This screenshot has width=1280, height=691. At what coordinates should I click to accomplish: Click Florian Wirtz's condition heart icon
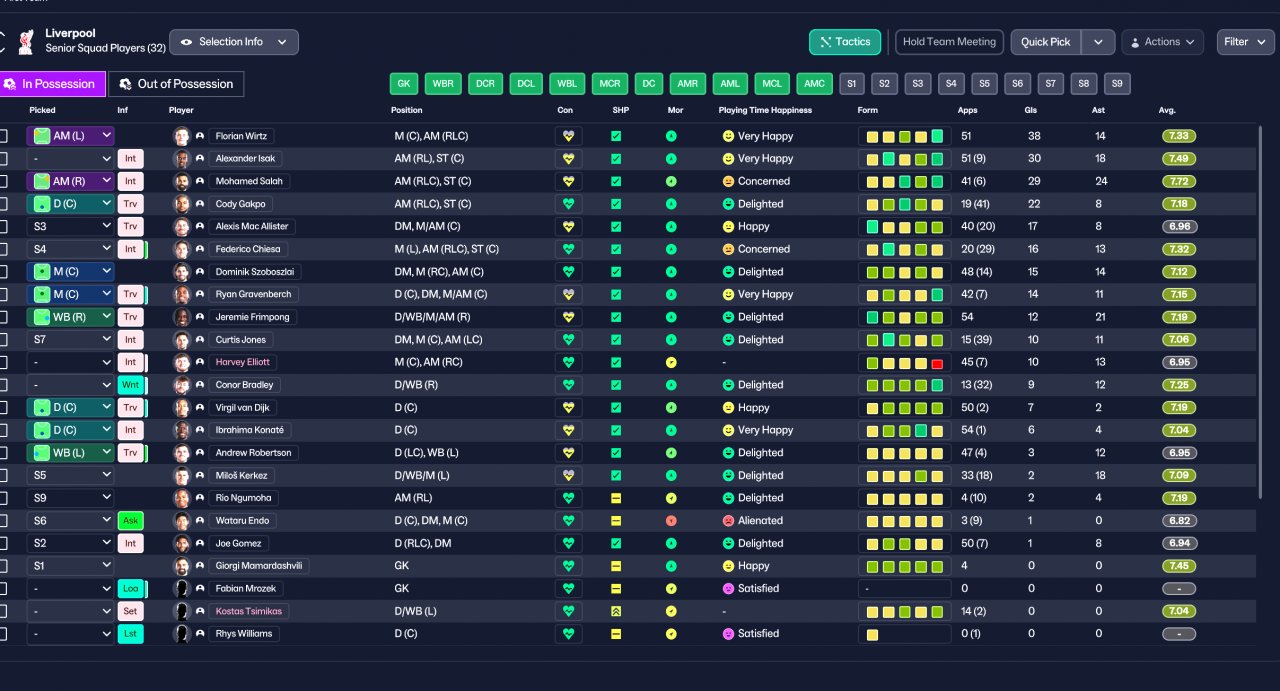[x=569, y=136]
